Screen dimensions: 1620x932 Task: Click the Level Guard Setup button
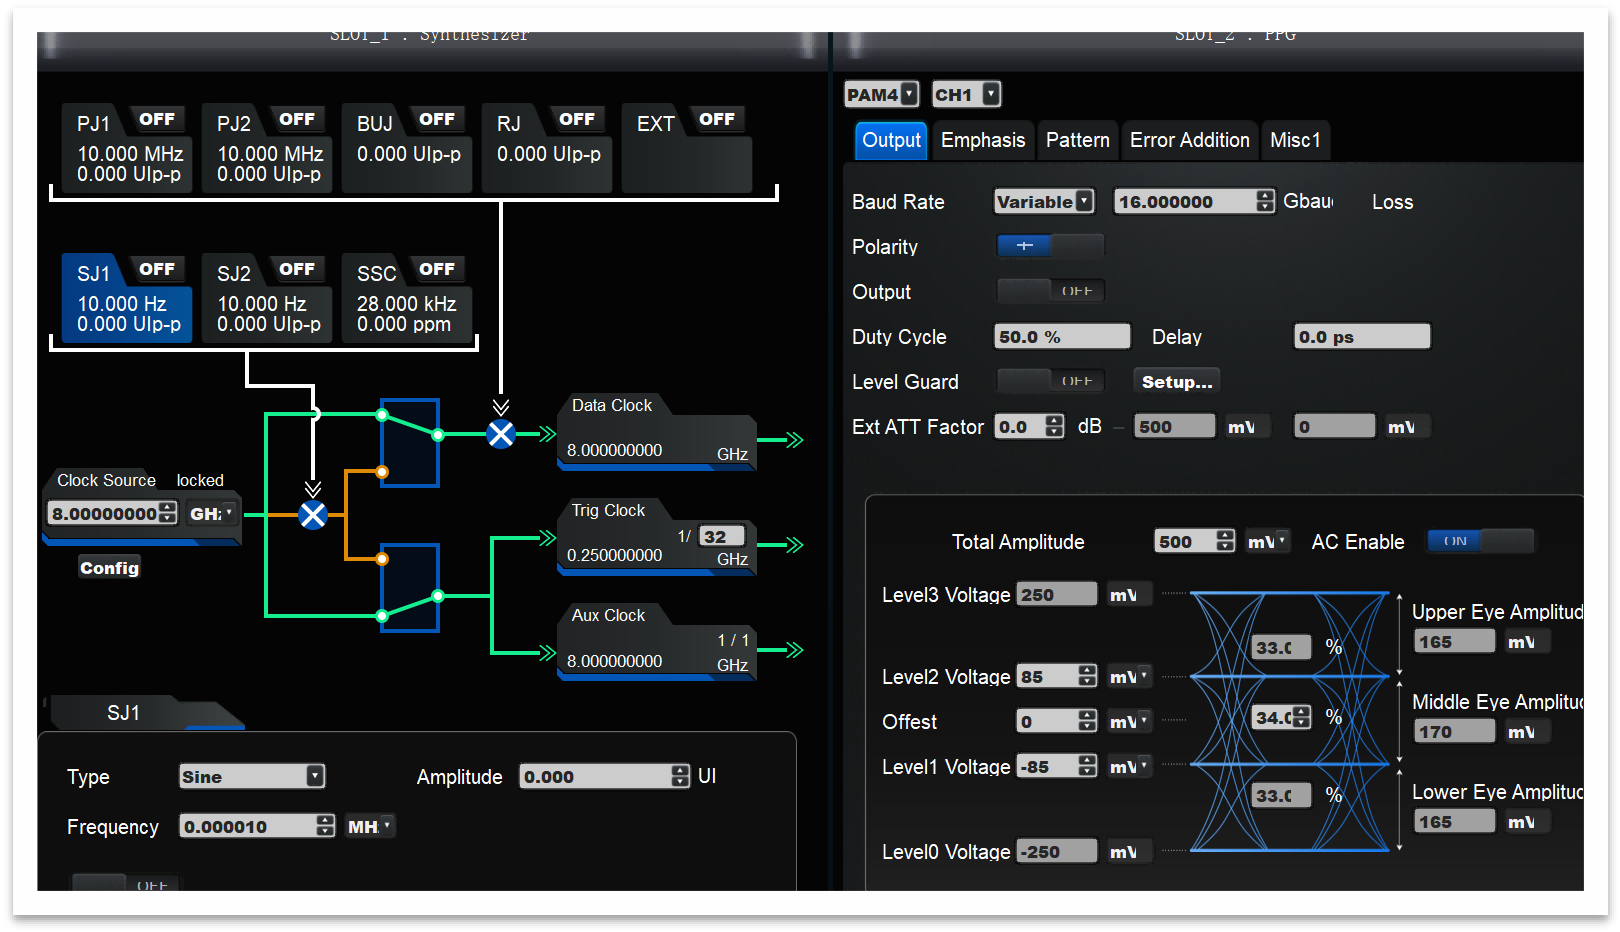click(1176, 382)
